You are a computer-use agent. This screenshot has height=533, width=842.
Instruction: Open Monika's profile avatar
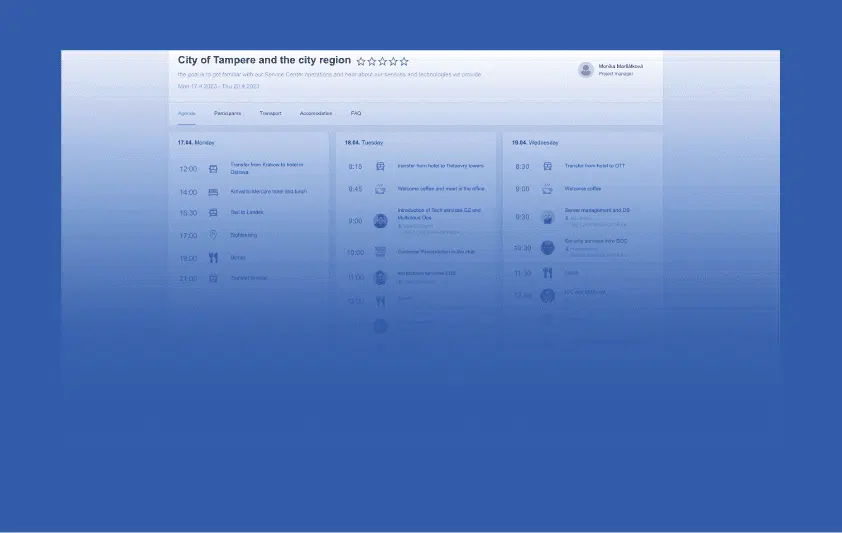pyautogui.click(x=586, y=70)
